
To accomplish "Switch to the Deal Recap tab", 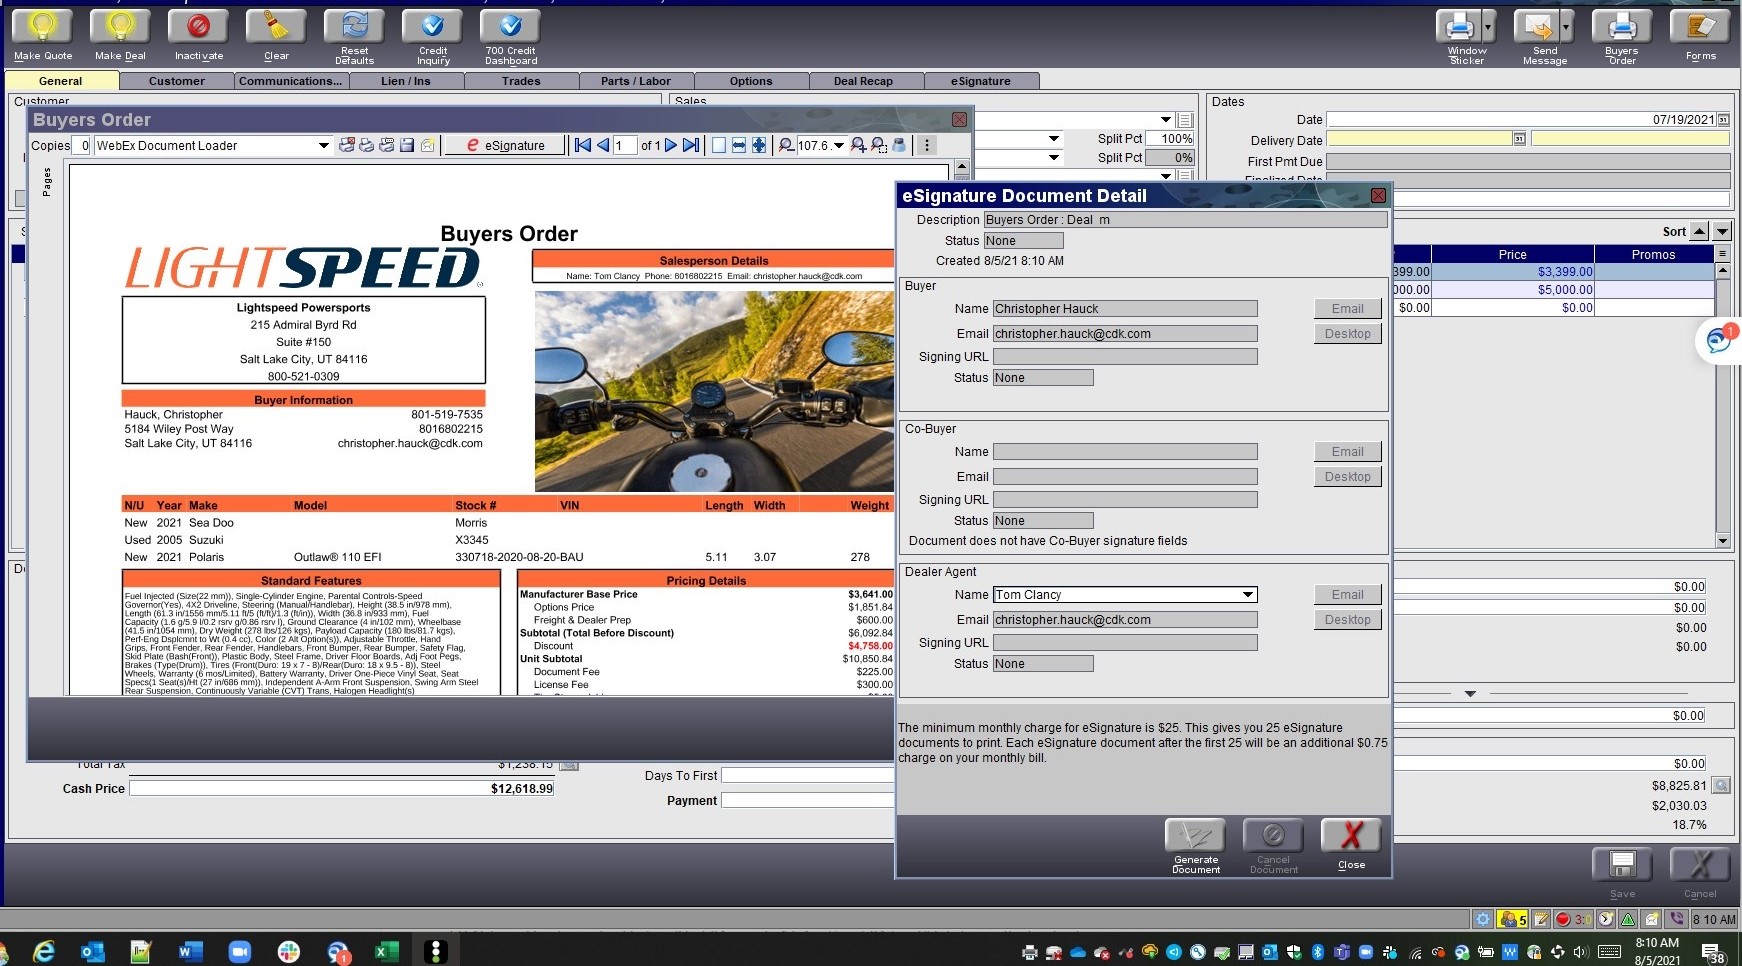I will (864, 81).
